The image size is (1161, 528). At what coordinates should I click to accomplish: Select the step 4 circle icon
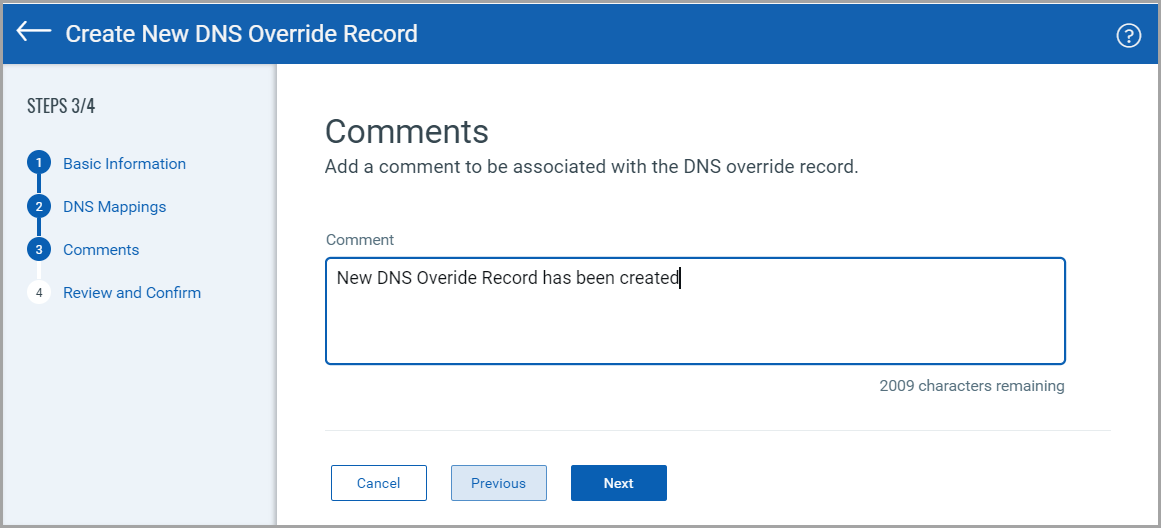39,293
